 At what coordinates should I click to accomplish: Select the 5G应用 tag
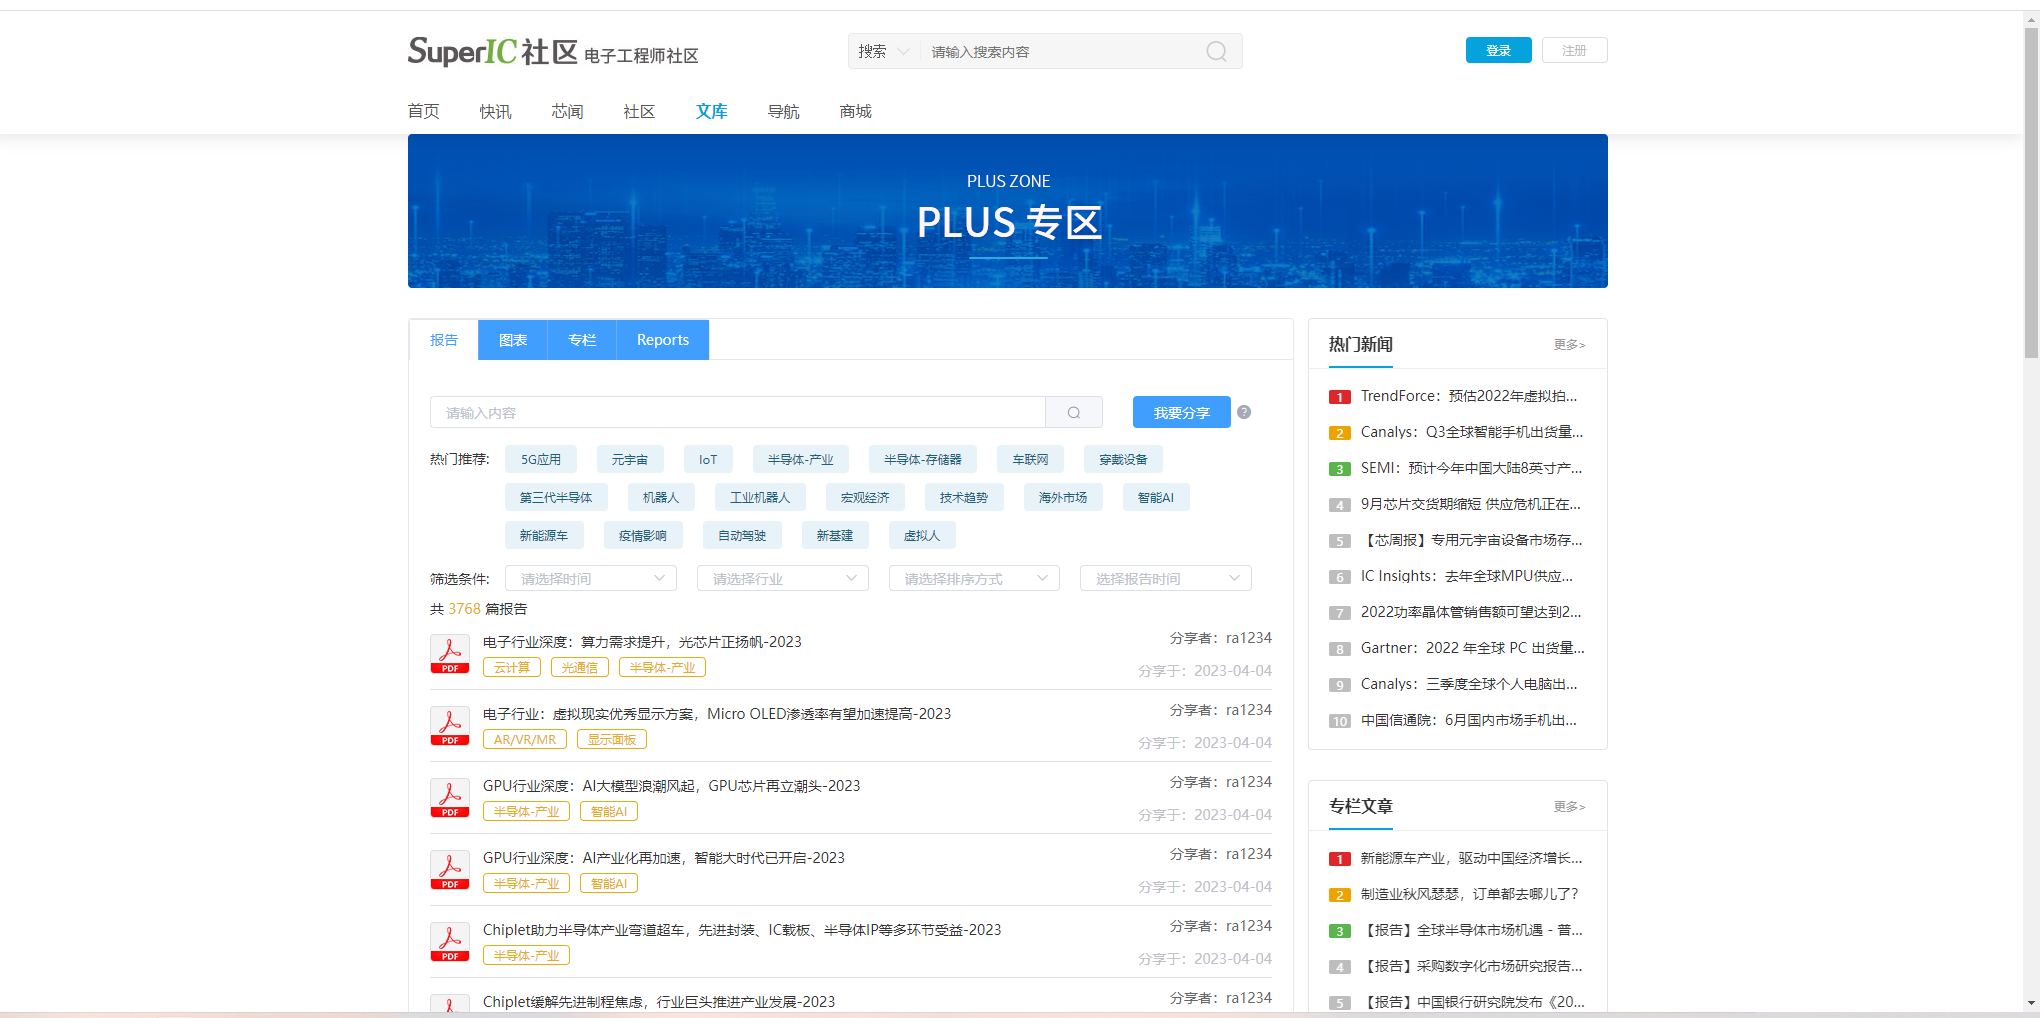(x=541, y=459)
